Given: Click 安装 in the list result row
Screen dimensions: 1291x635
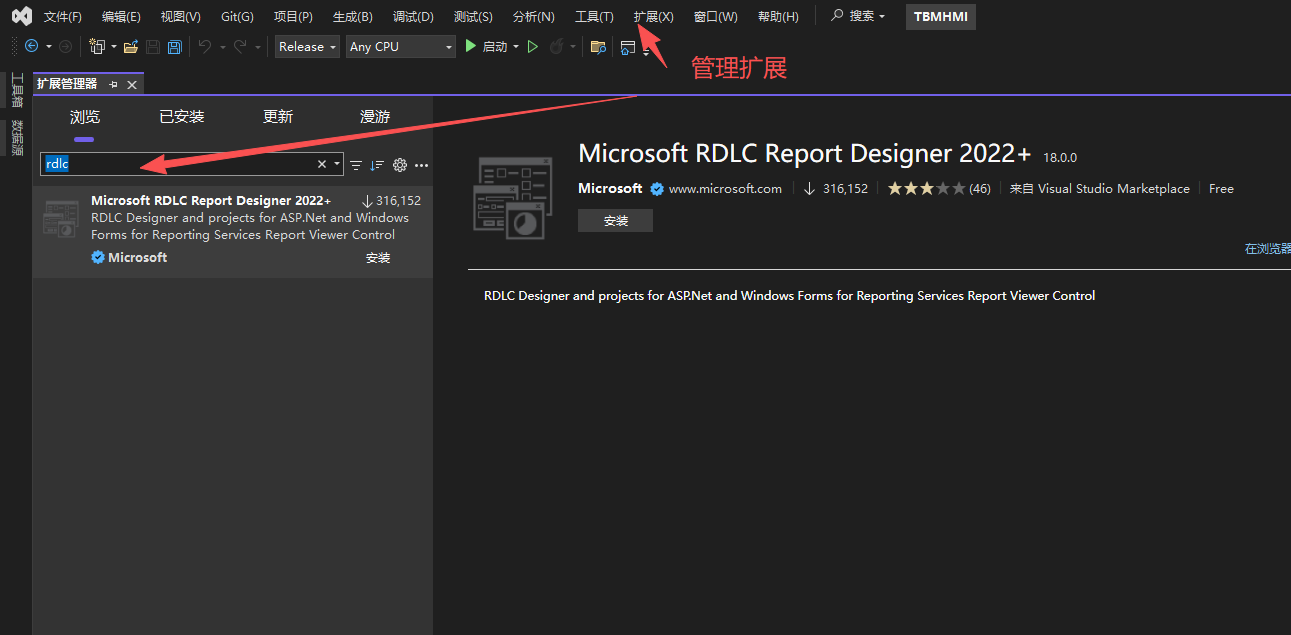Looking at the screenshot, I should (x=378, y=258).
